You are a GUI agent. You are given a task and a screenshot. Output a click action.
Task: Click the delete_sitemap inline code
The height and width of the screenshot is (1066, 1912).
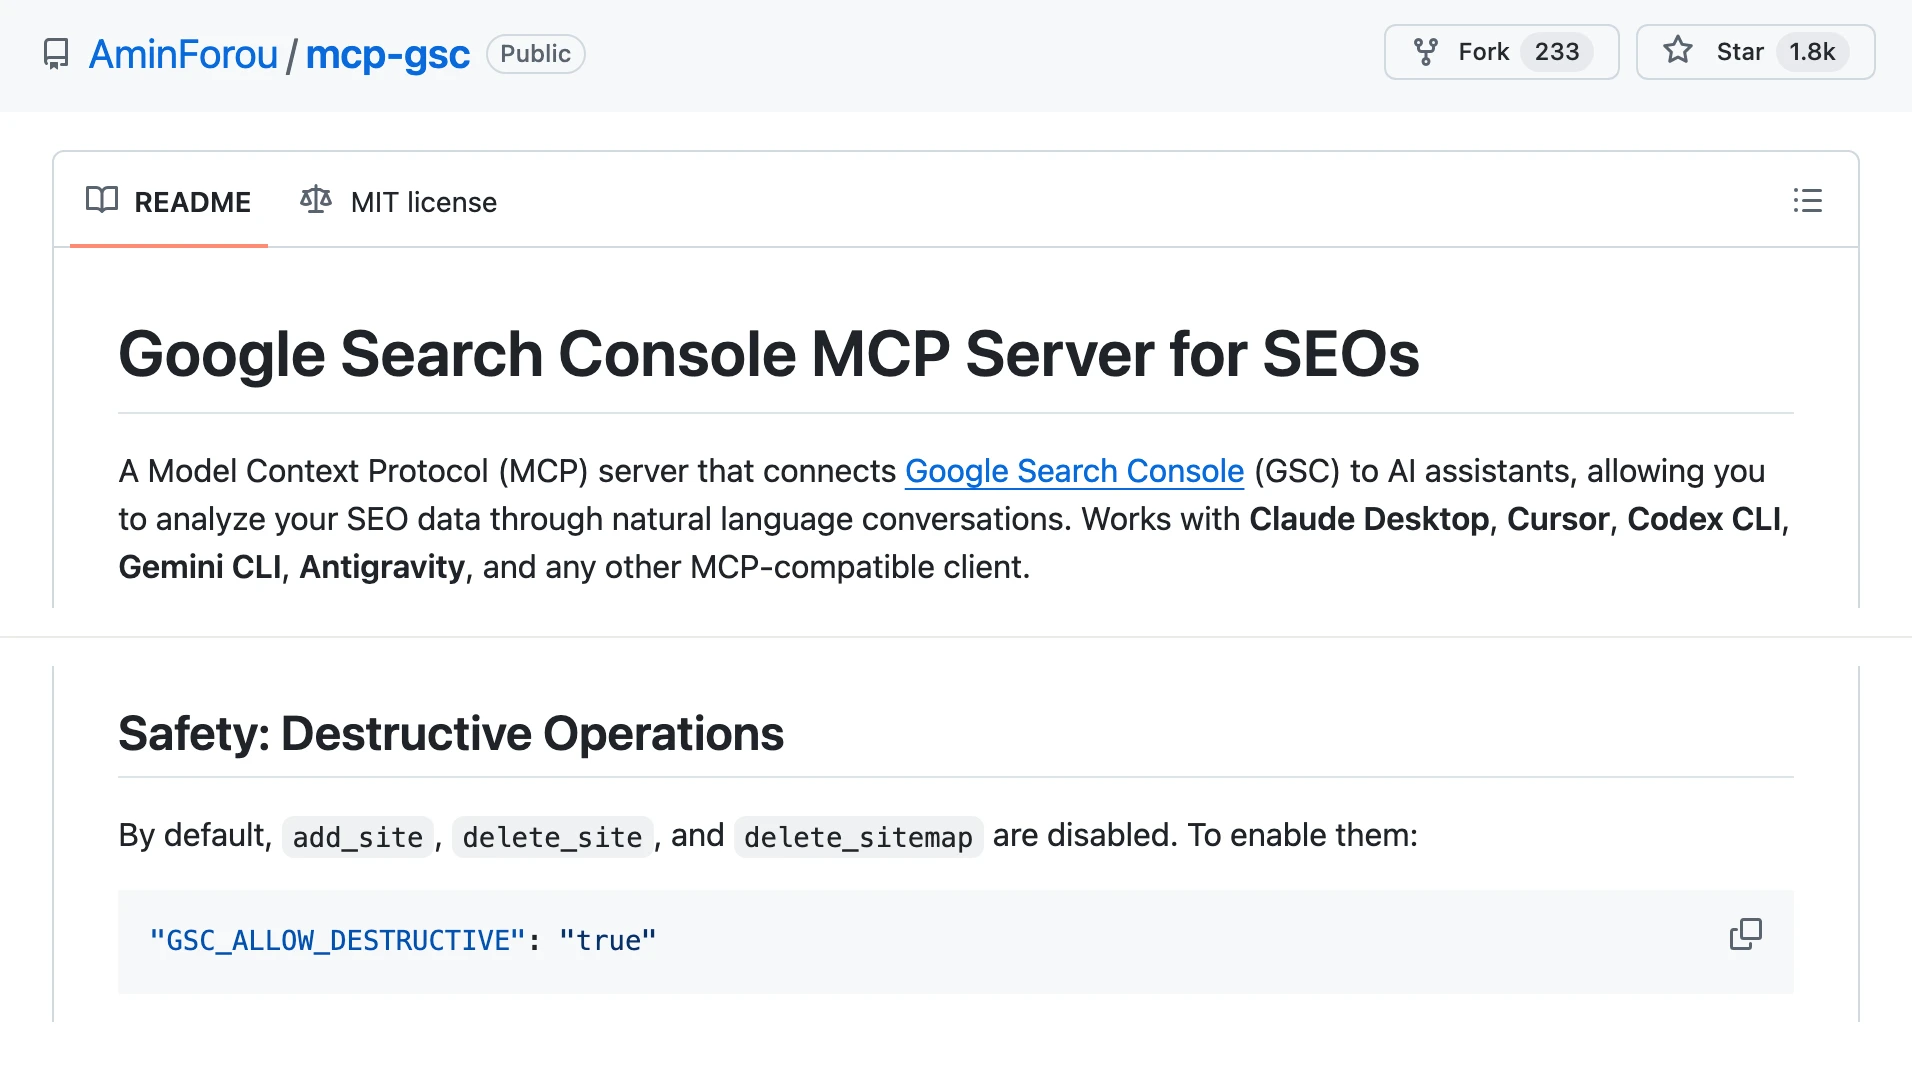(x=858, y=836)
